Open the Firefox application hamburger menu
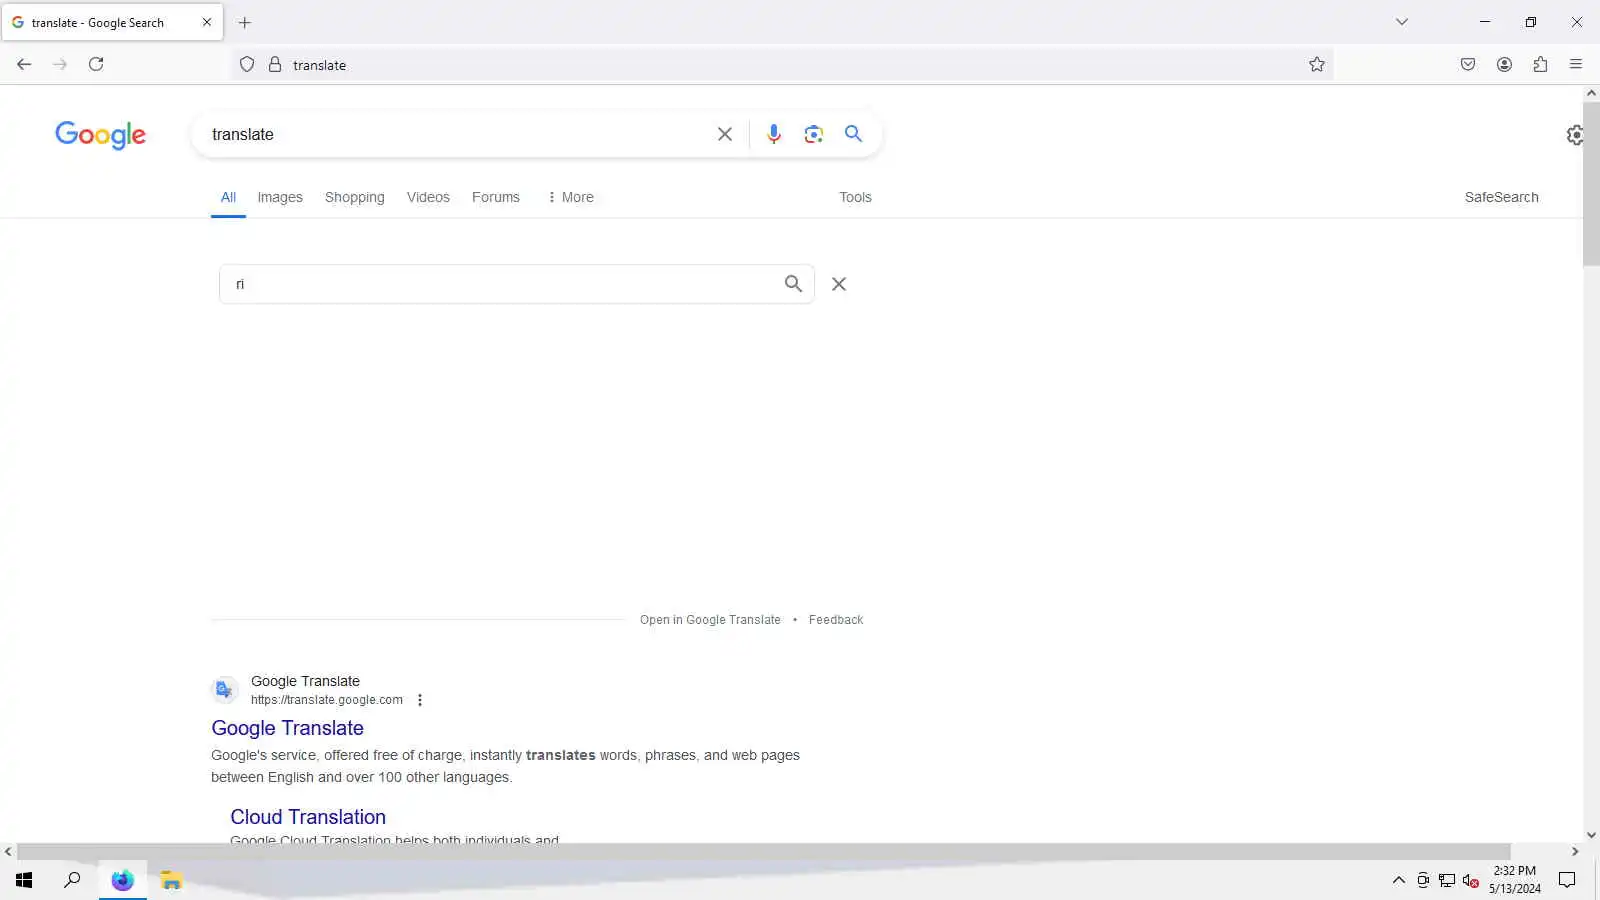 click(x=1576, y=65)
